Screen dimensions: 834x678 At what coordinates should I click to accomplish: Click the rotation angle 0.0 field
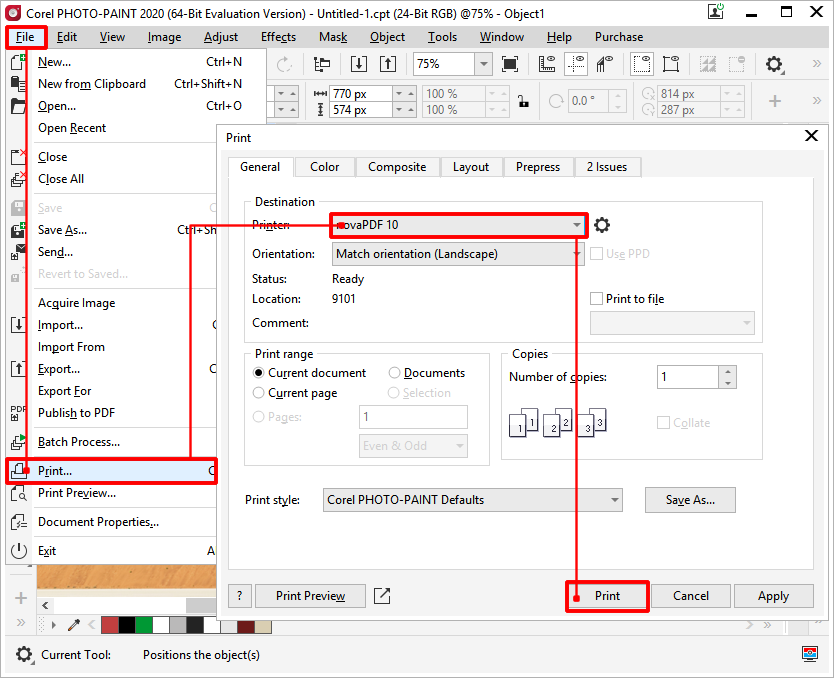click(589, 101)
